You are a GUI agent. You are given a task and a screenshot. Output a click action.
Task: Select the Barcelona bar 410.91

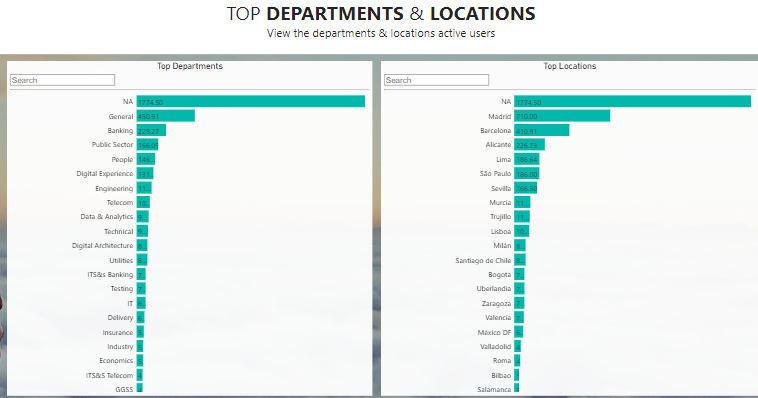[542, 131]
